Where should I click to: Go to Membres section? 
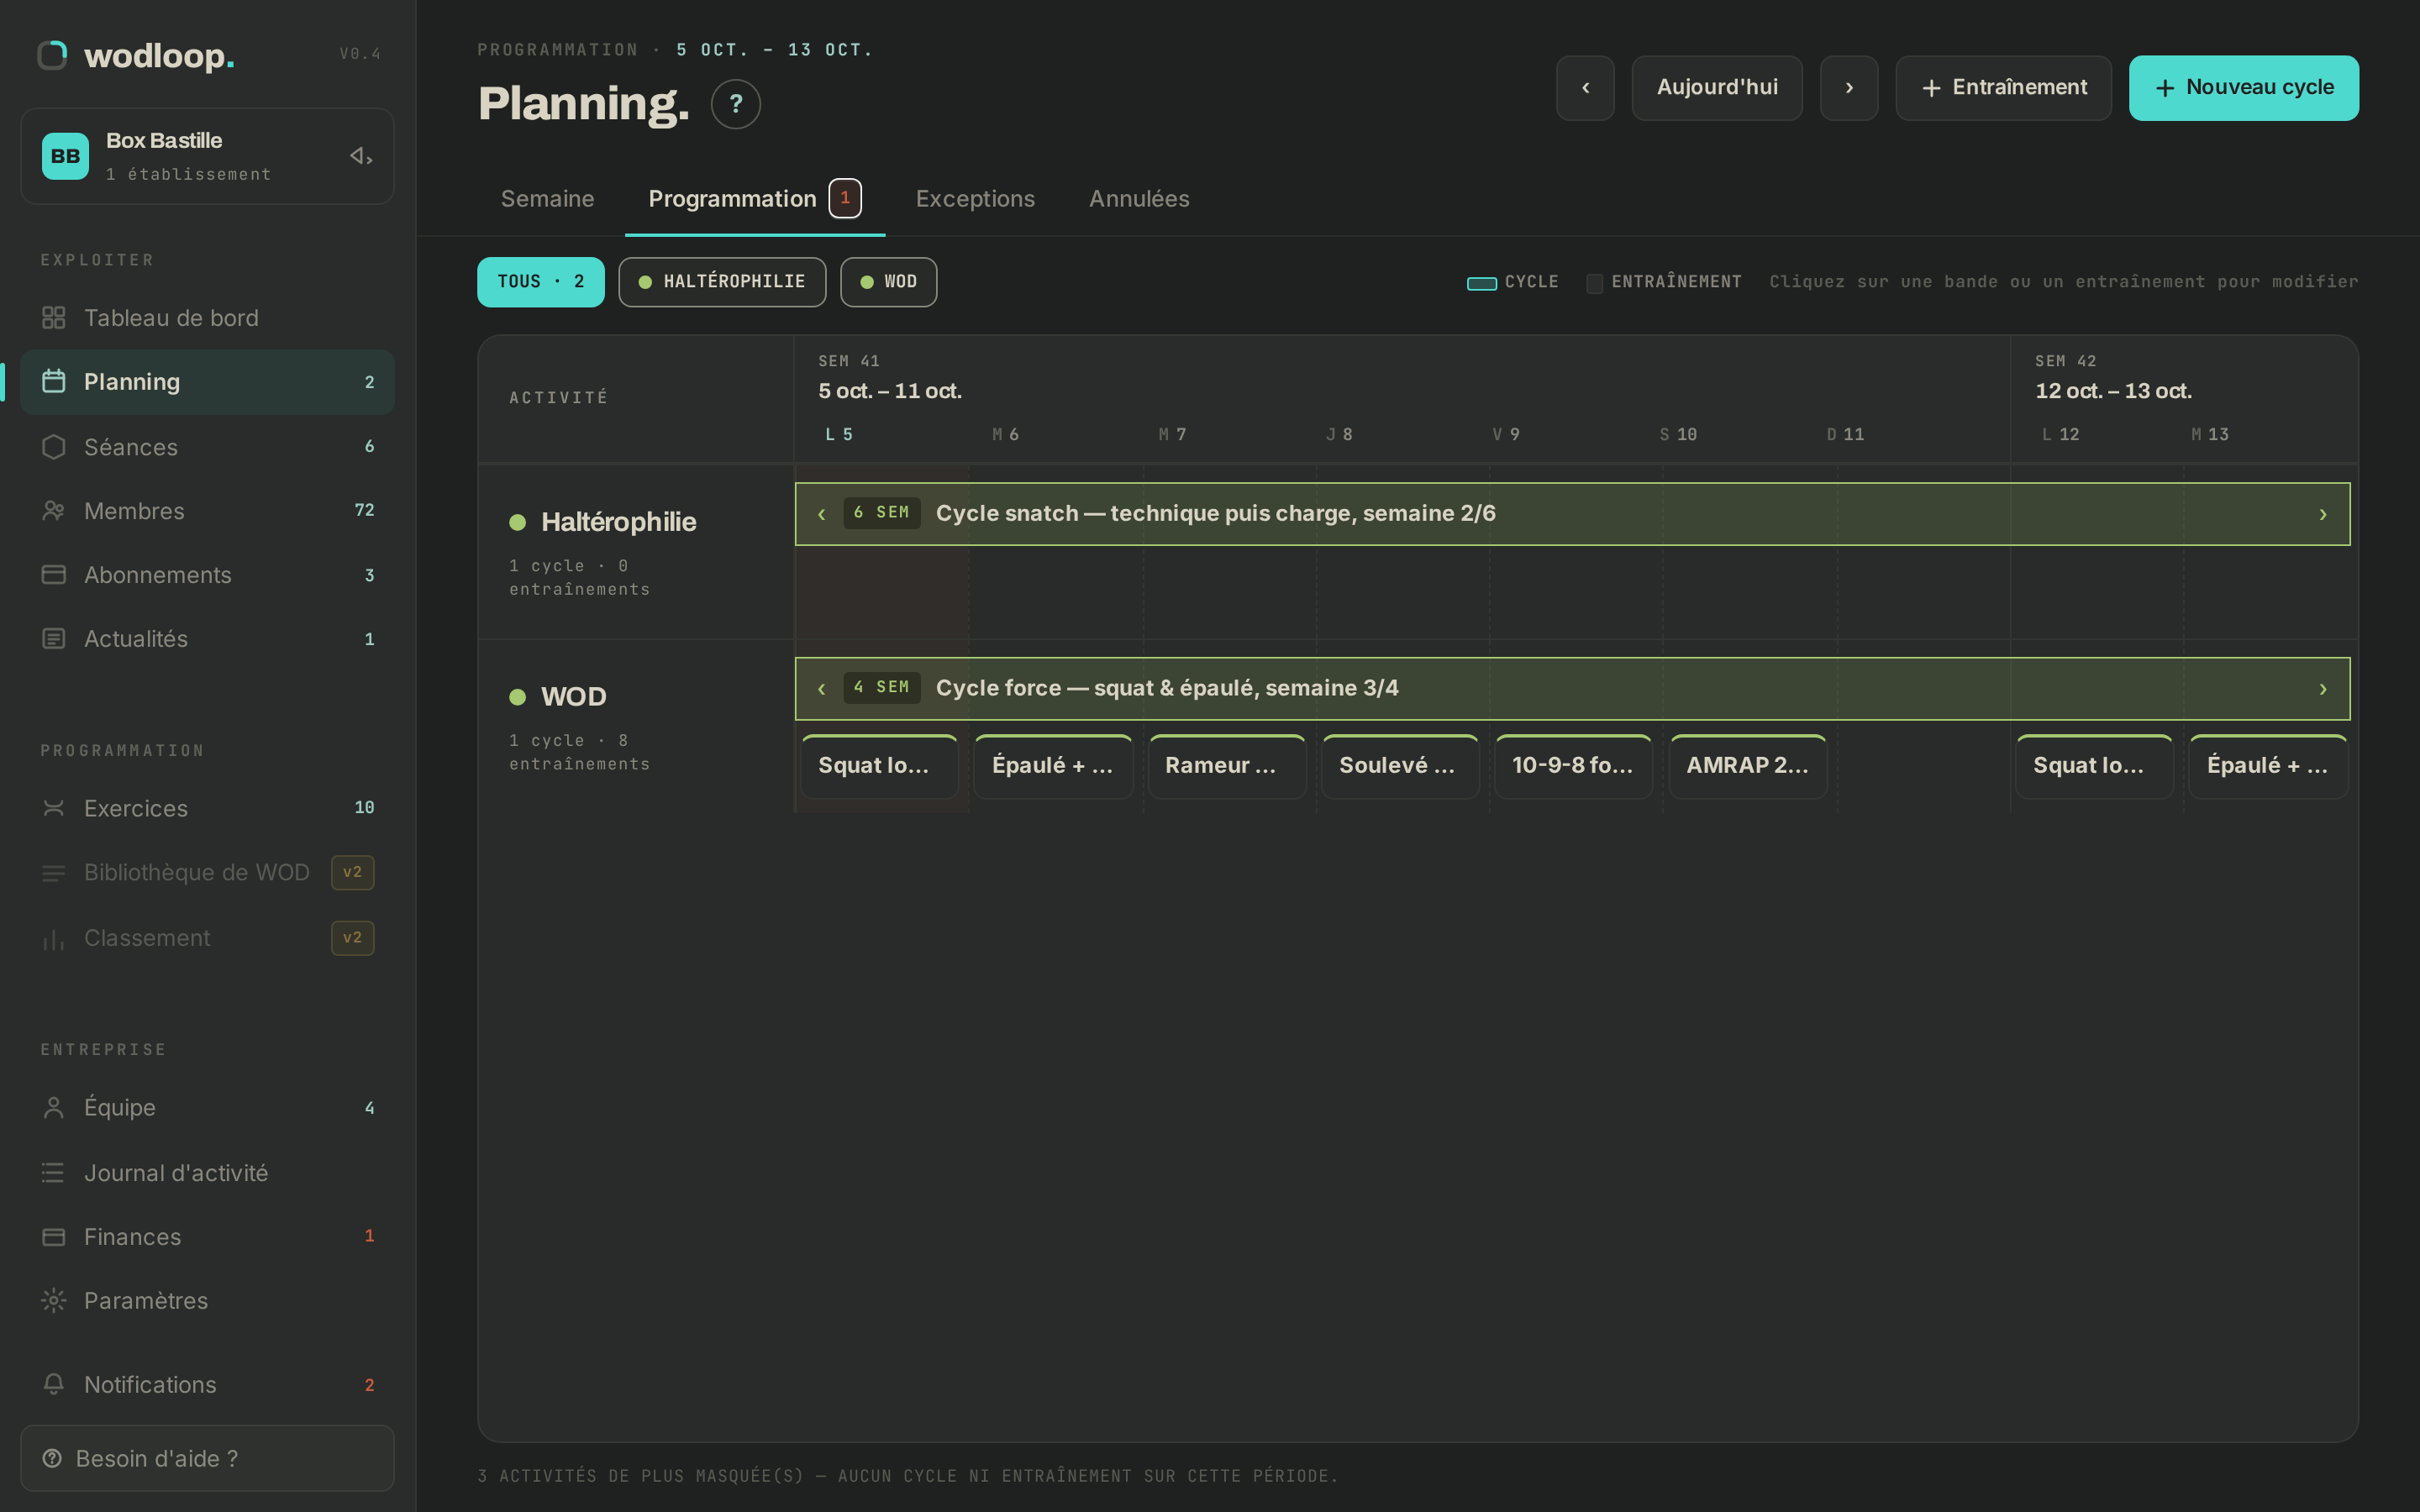207,511
